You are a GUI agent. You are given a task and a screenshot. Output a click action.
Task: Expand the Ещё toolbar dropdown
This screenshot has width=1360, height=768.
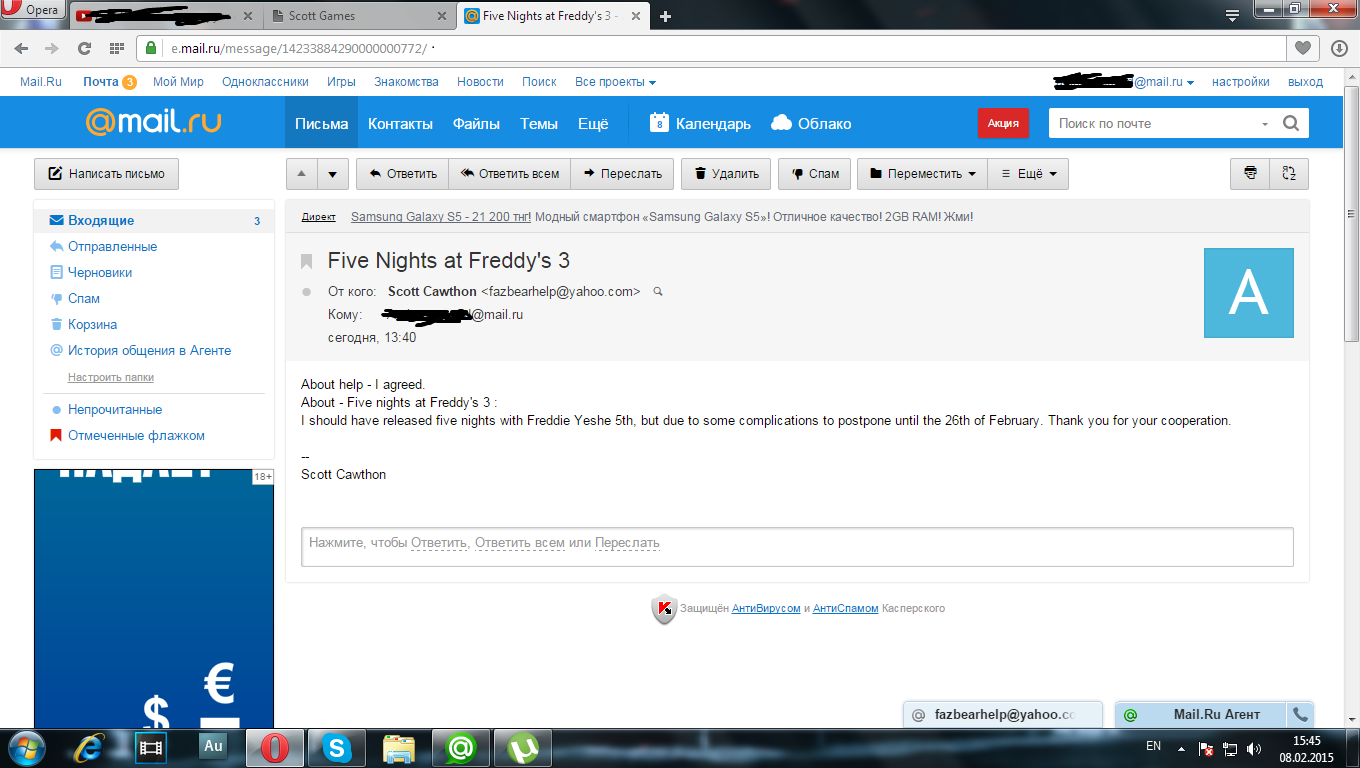pyautogui.click(x=1028, y=174)
